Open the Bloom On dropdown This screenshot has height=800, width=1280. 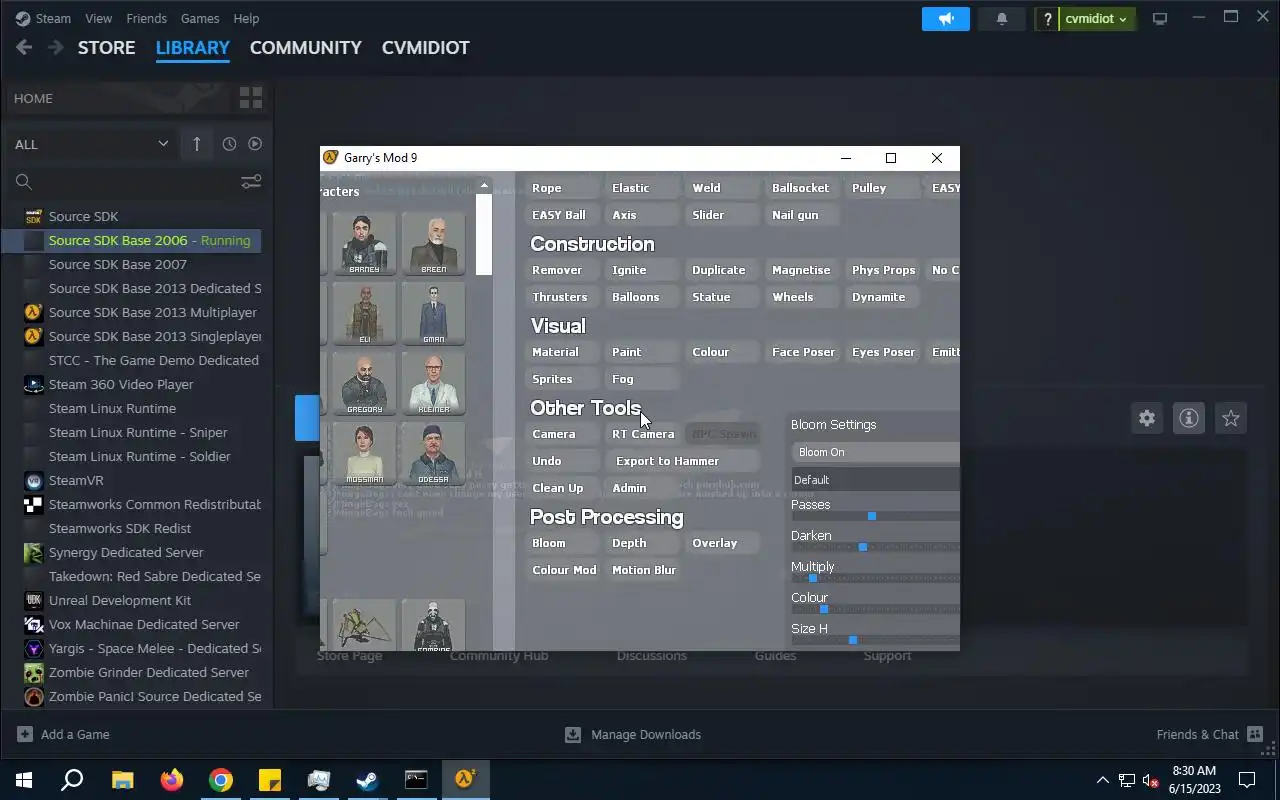tap(875, 452)
